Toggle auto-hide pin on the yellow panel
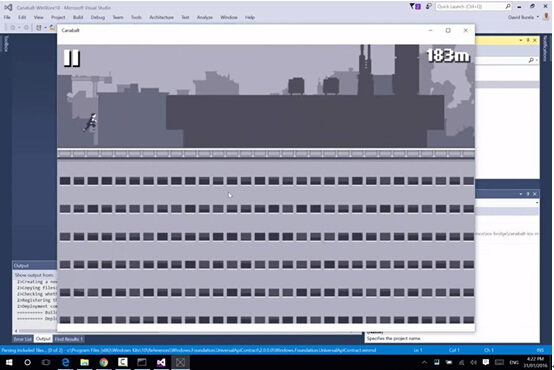This screenshot has height=370, width=554. click(528, 40)
